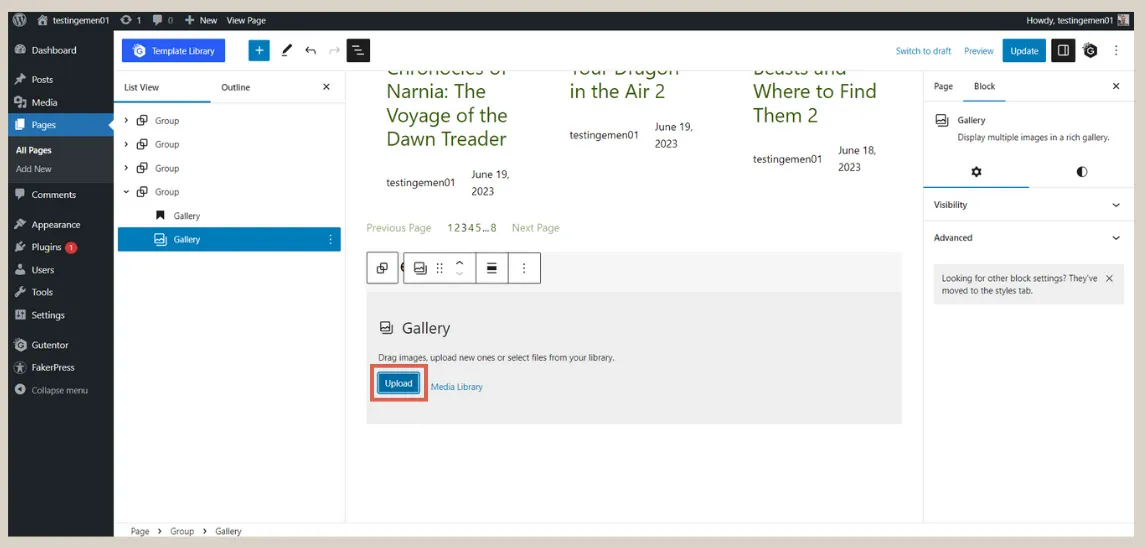Select Add New submenu under Pages
Screen dimensions: 1146x547
pos(34,169)
